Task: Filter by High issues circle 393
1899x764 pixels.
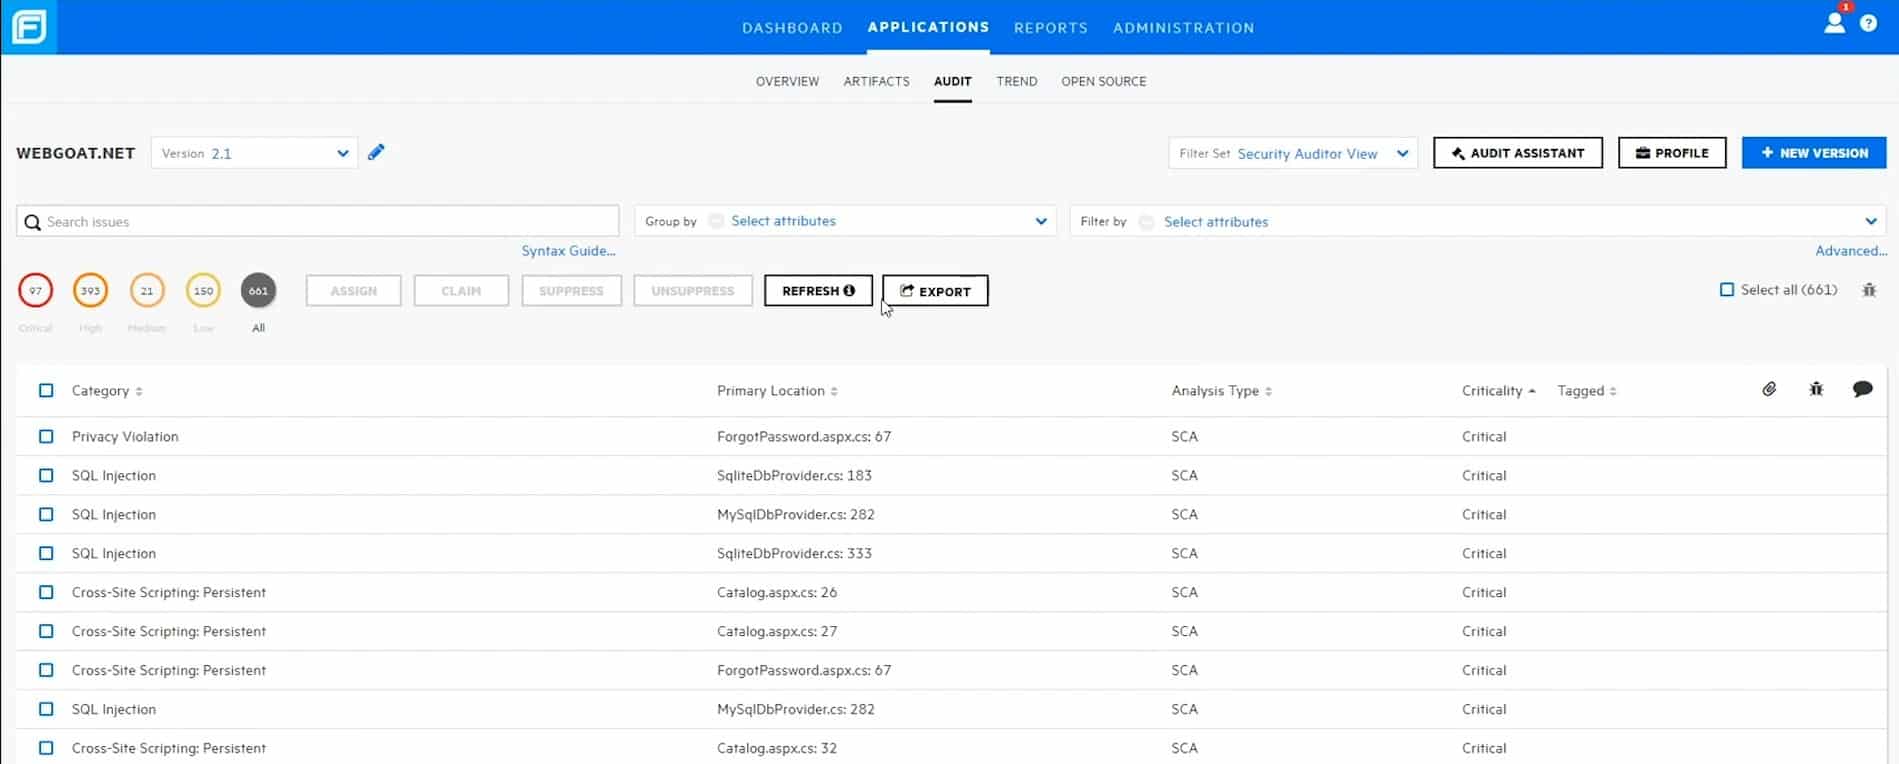Action: 90,291
